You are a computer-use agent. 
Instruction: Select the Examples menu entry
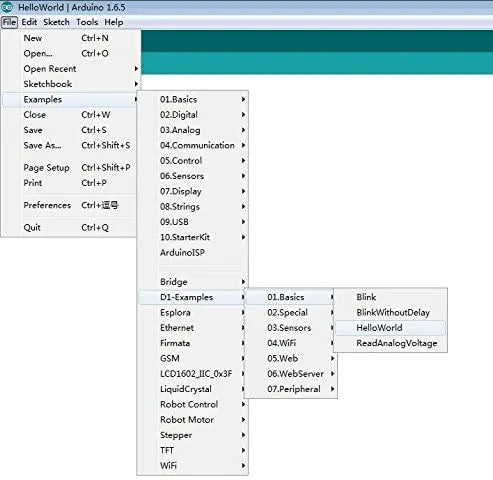coord(70,99)
